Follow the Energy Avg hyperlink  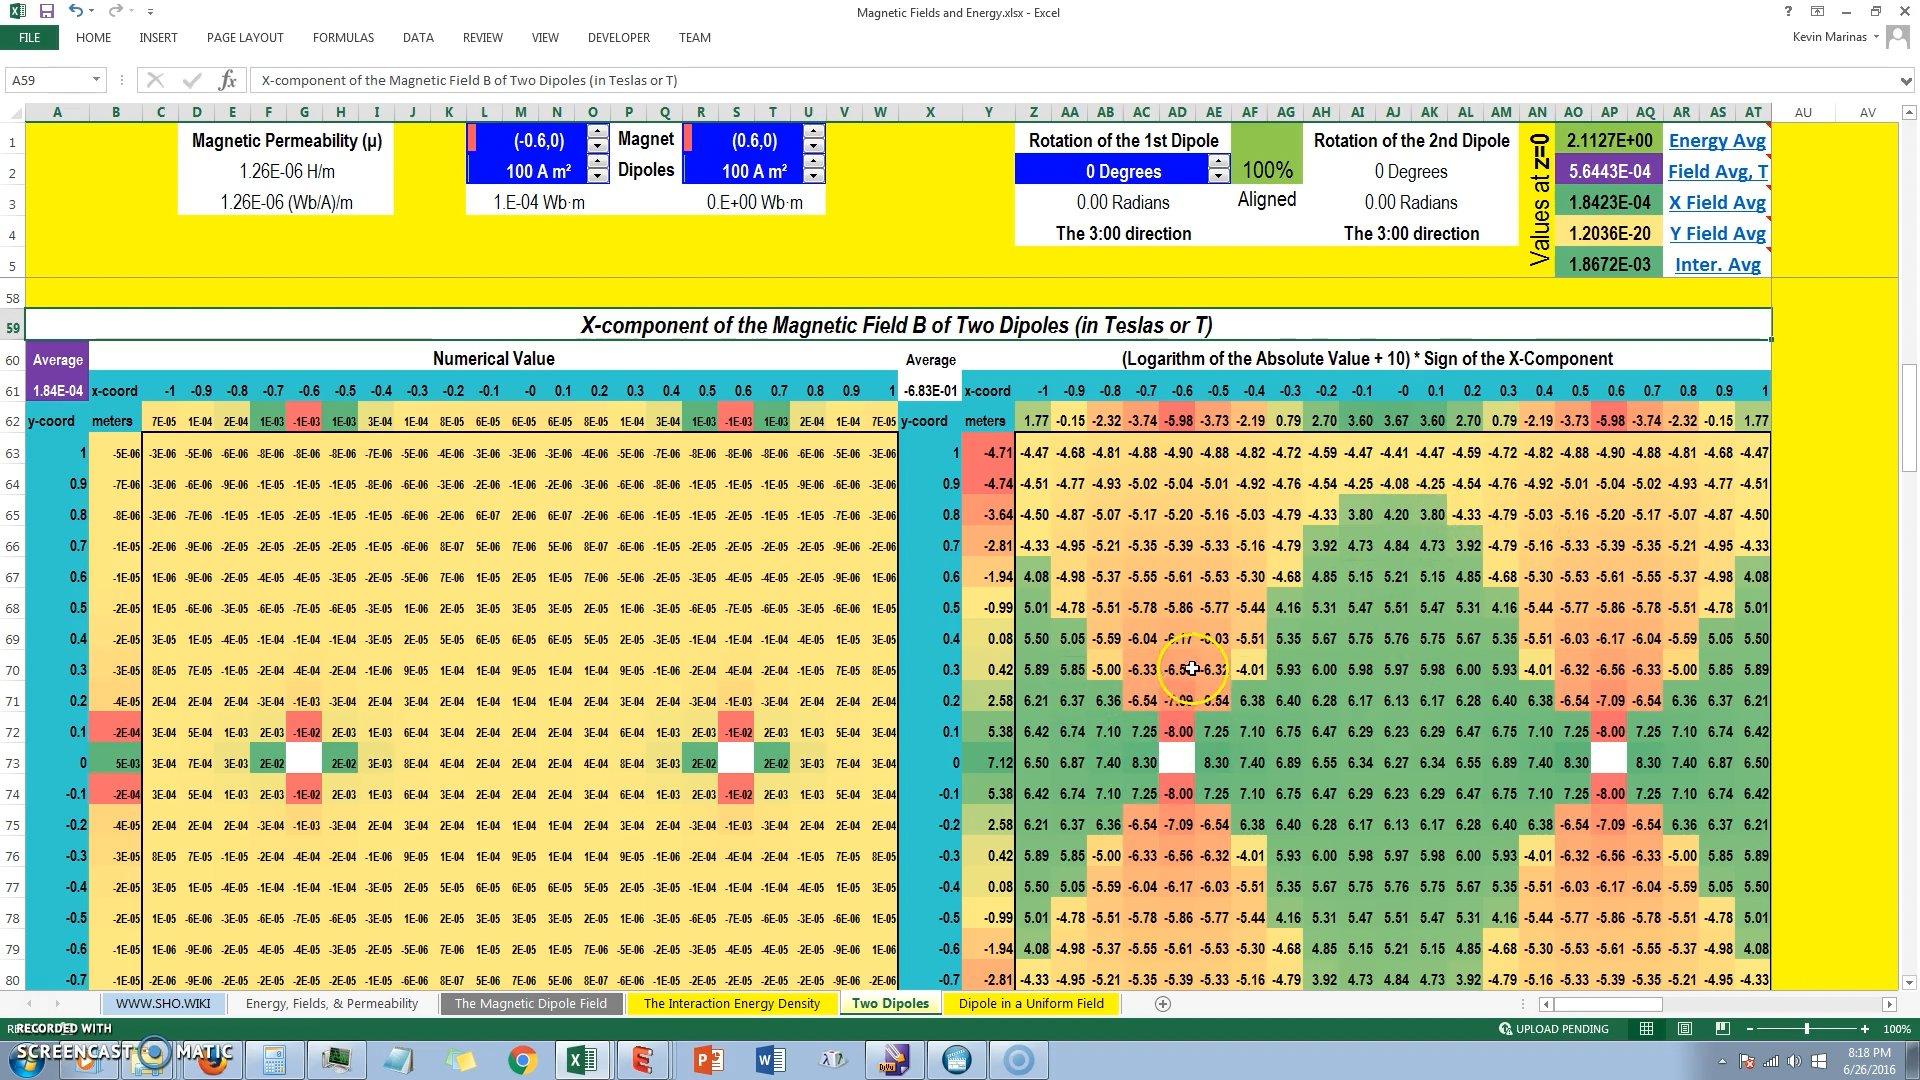pyautogui.click(x=1717, y=141)
